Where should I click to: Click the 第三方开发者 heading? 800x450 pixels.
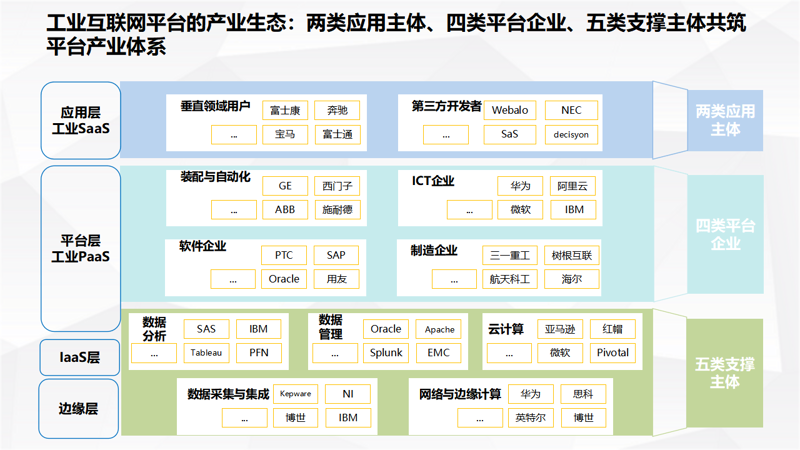(x=446, y=106)
